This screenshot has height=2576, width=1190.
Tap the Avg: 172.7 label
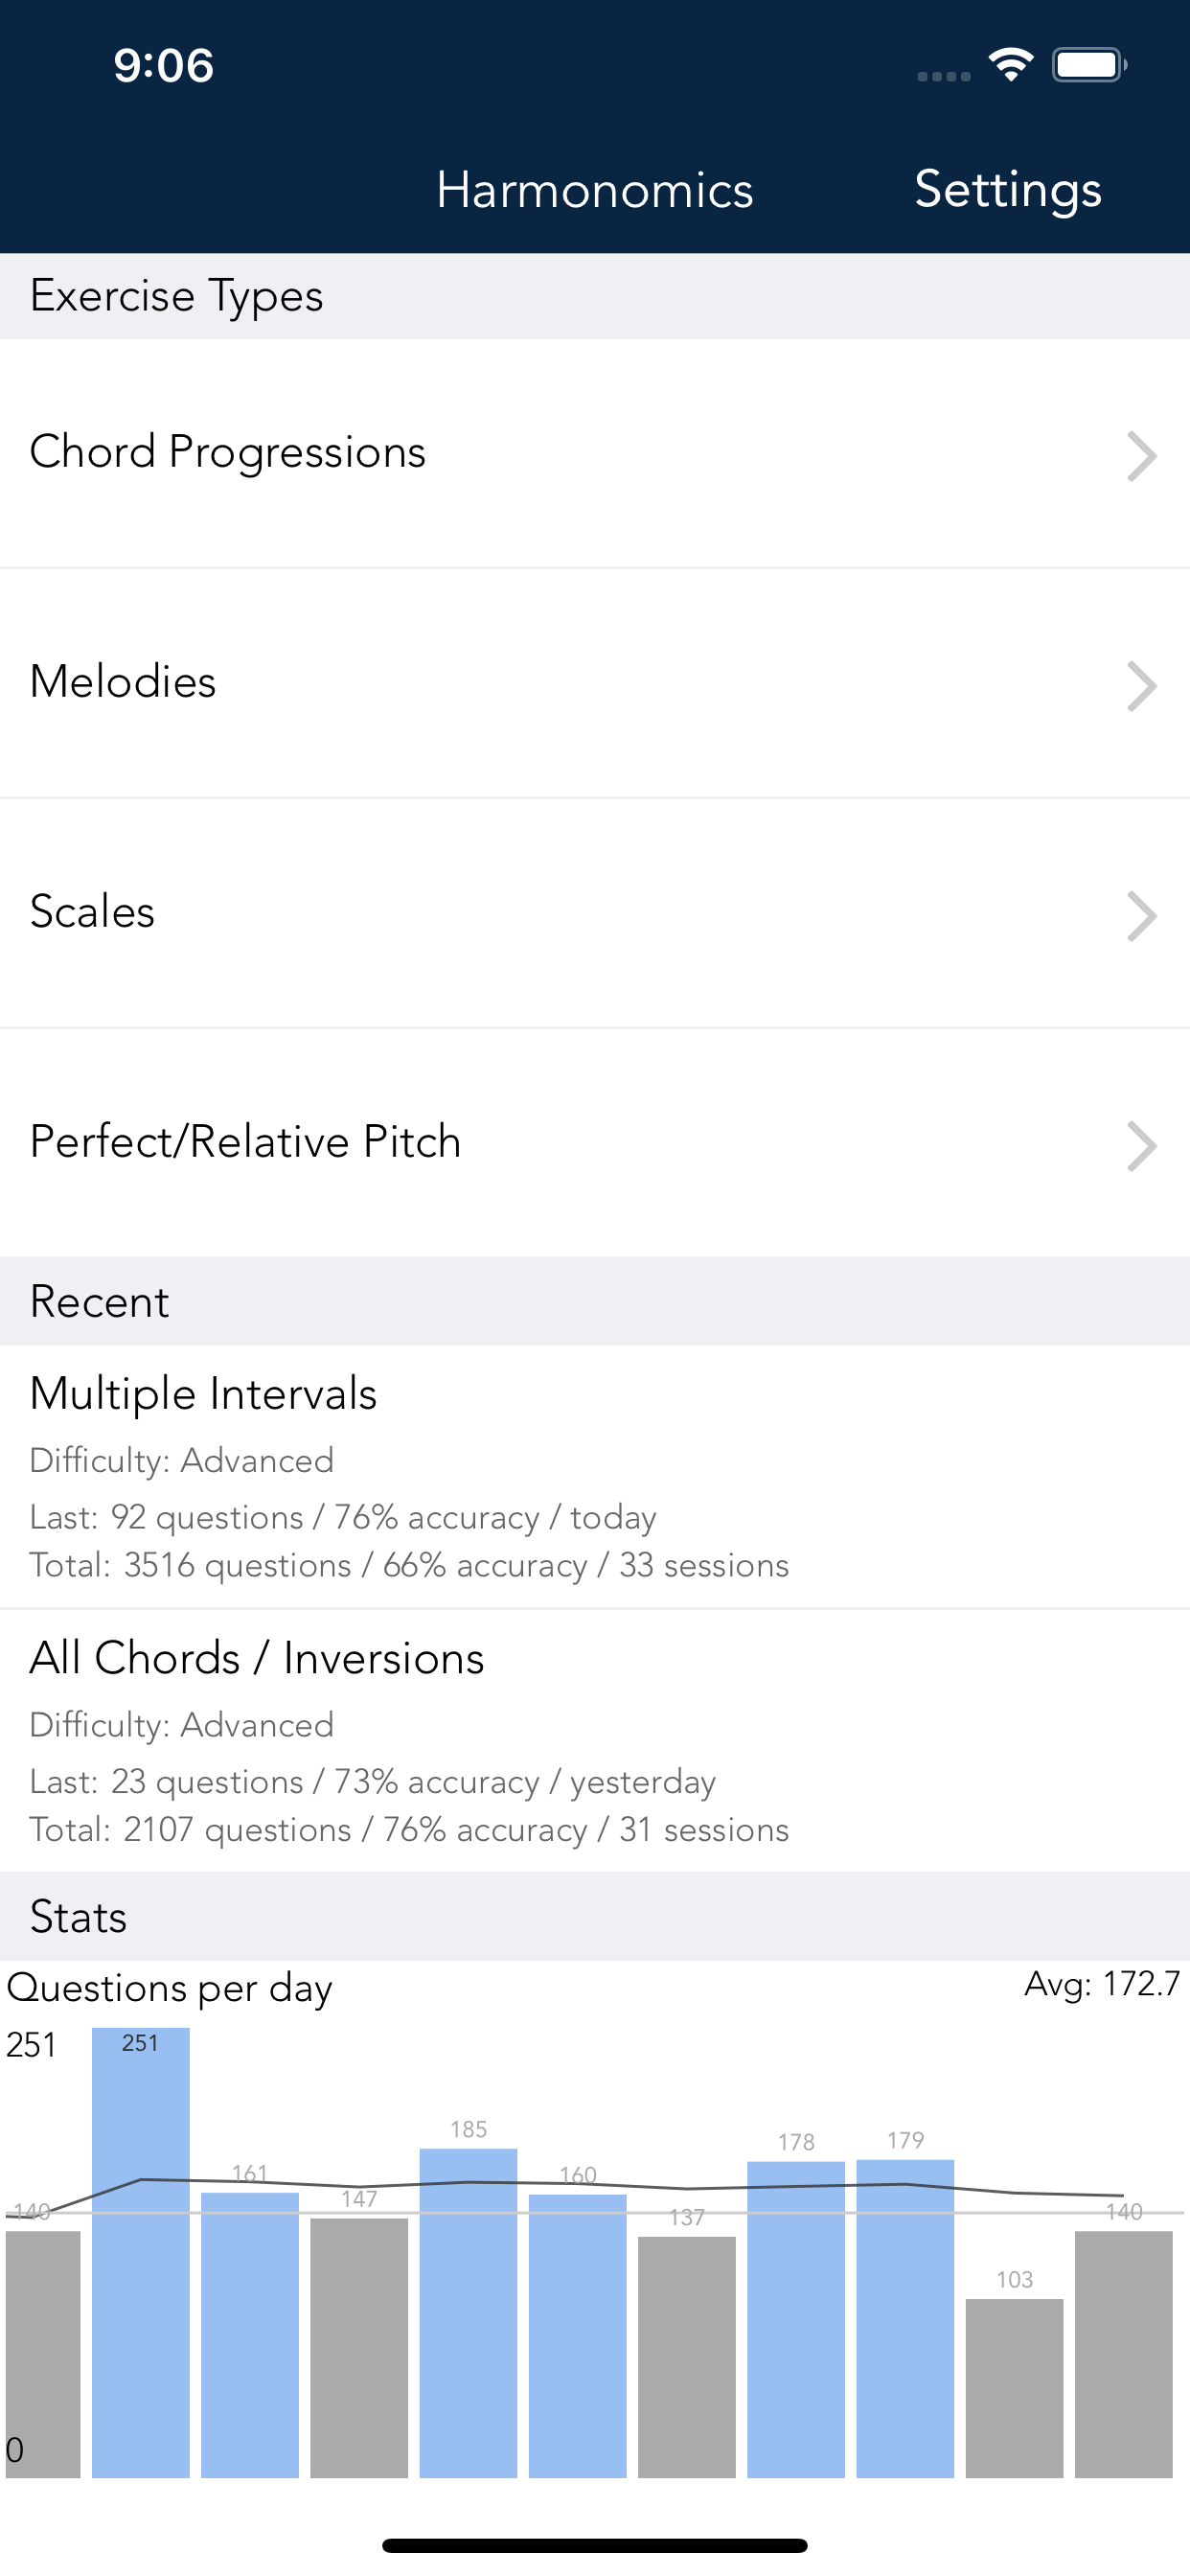(x=1101, y=1984)
